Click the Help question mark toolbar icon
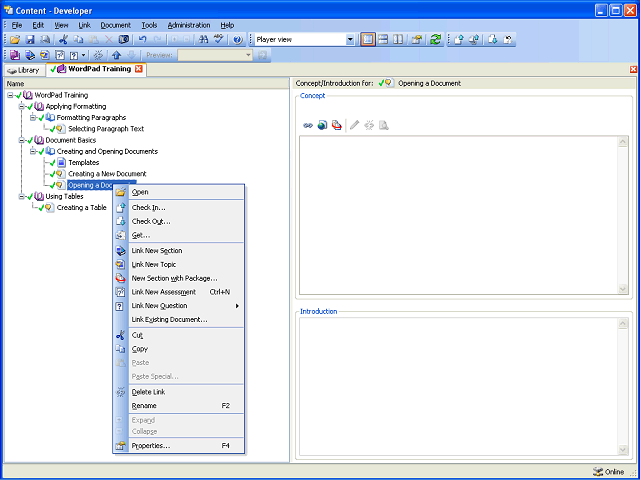The image size is (640, 480). [238, 40]
